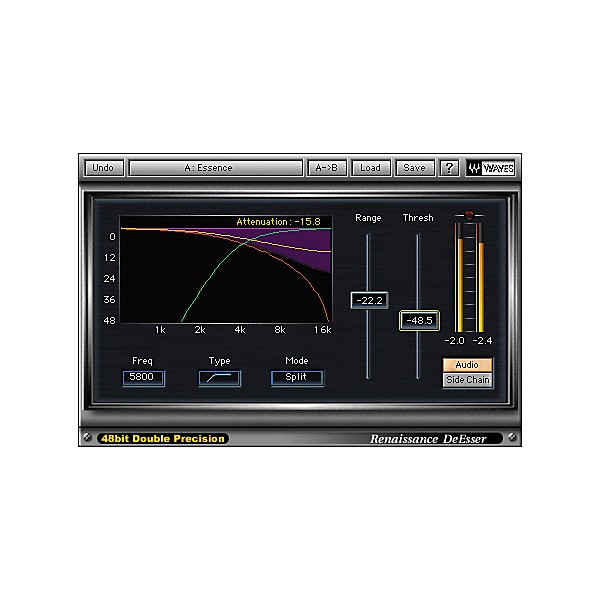The width and height of the screenshot is (600, 600).
Task: Click the right output level meter
Action: tap(480, 277)
